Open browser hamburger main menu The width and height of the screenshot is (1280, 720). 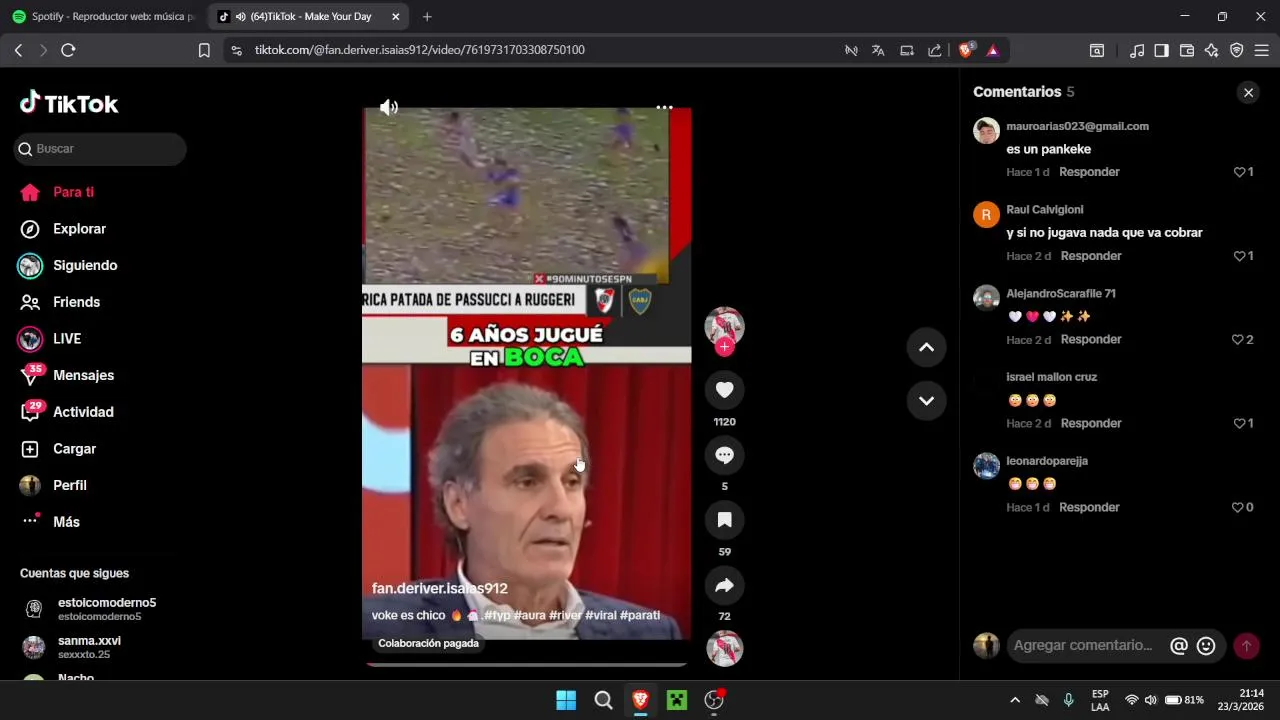[x=1262, y=50]
